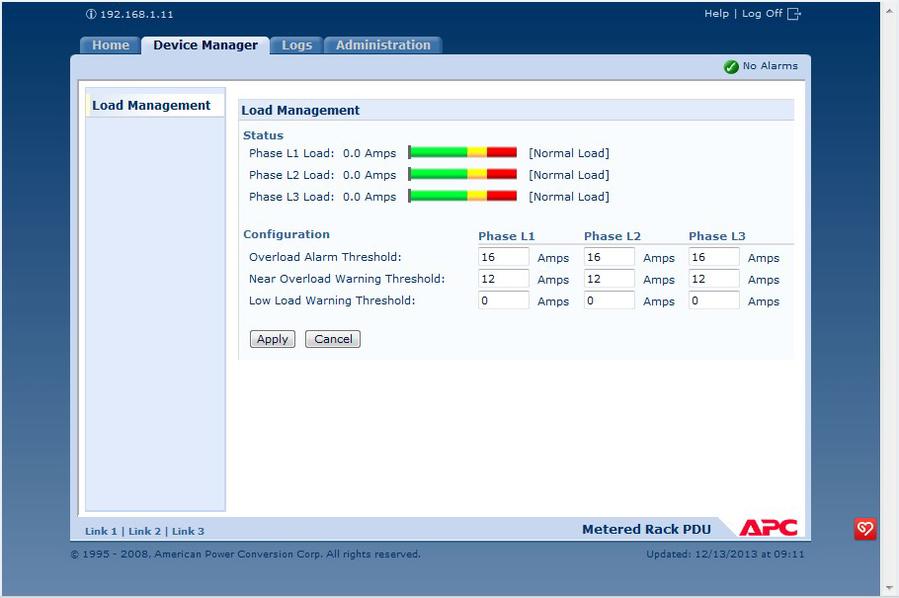Open the Administration tab

(x=383, y=45)
